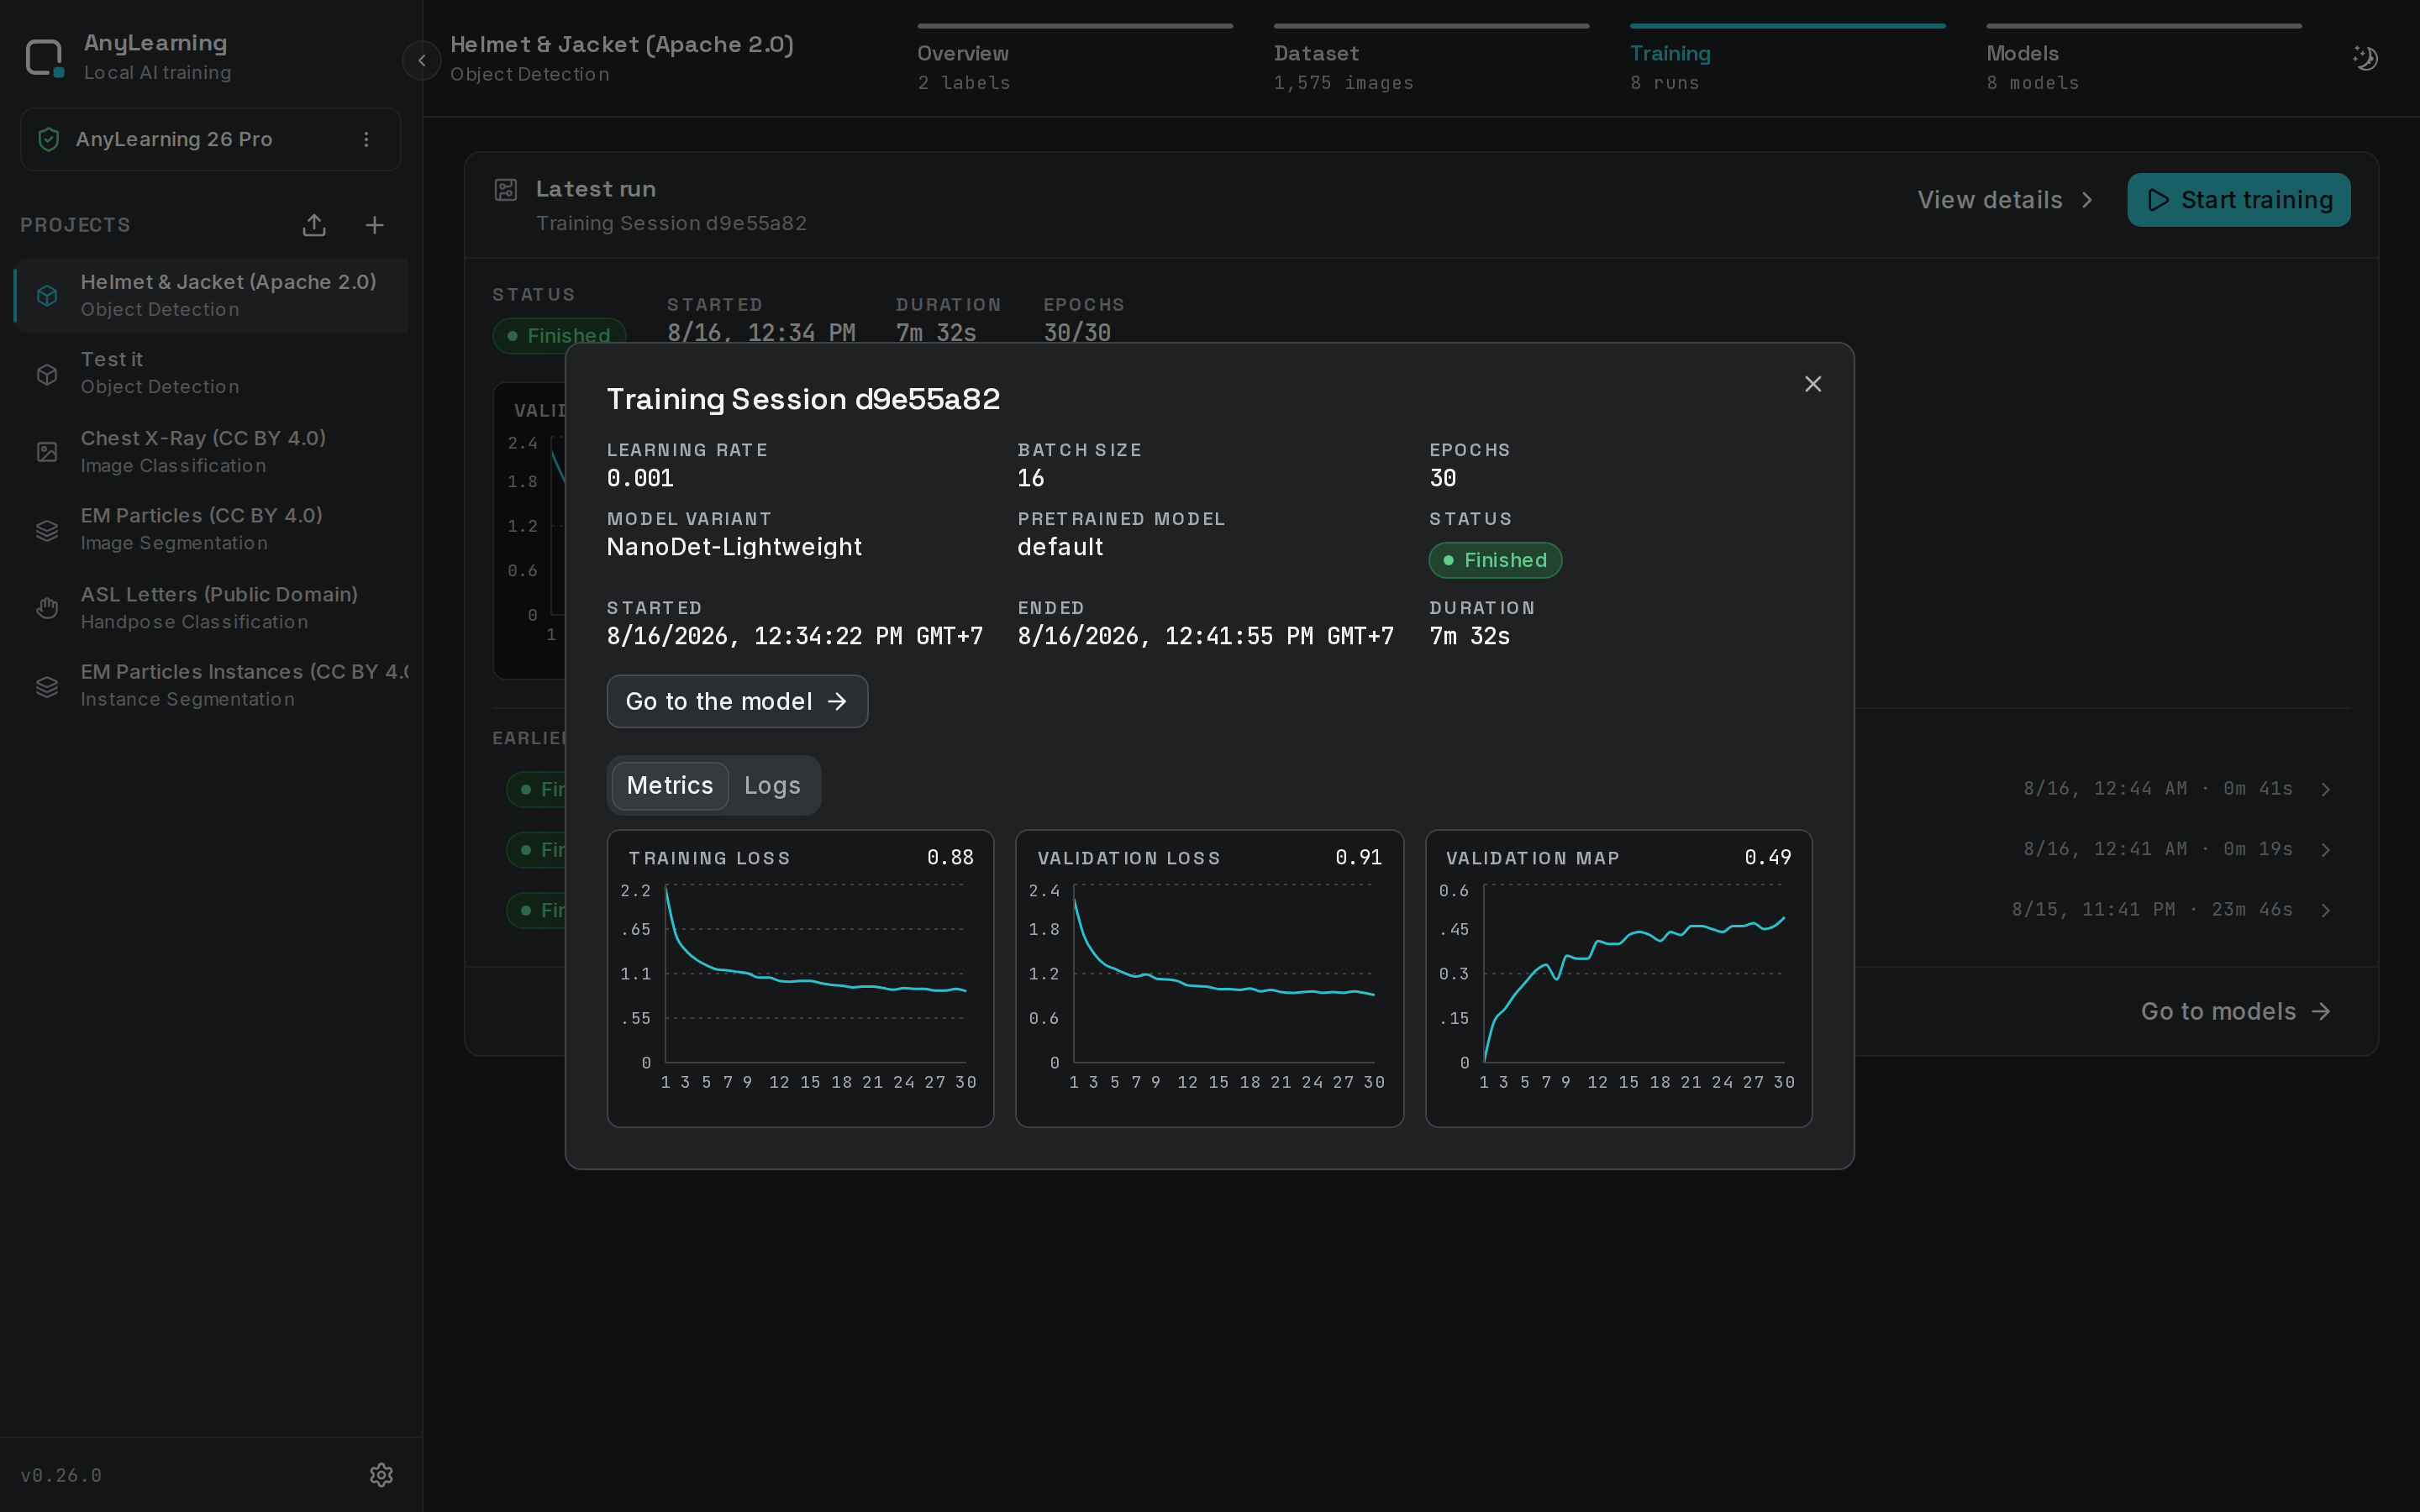Follow the Go to models link
Screen dimensions: 2420x1512
coord(2235,1012)
